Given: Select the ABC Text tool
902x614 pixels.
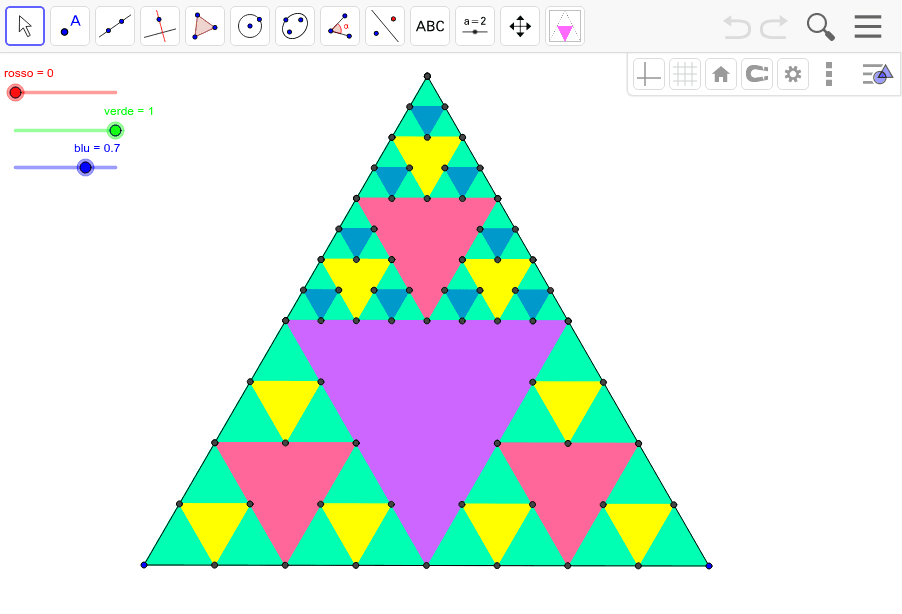Looking at the screenshot, I should (430, 26).
